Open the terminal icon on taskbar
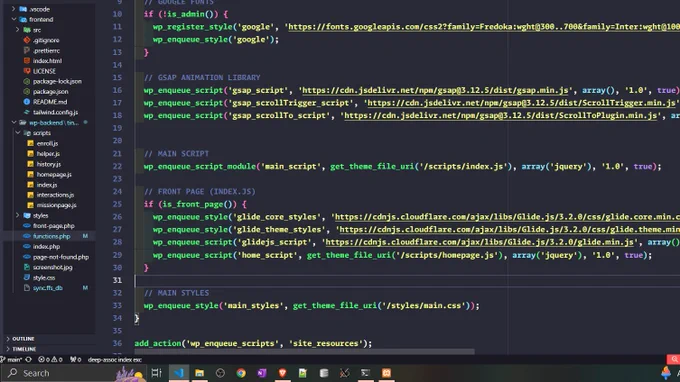 click(x=366, y=373)
